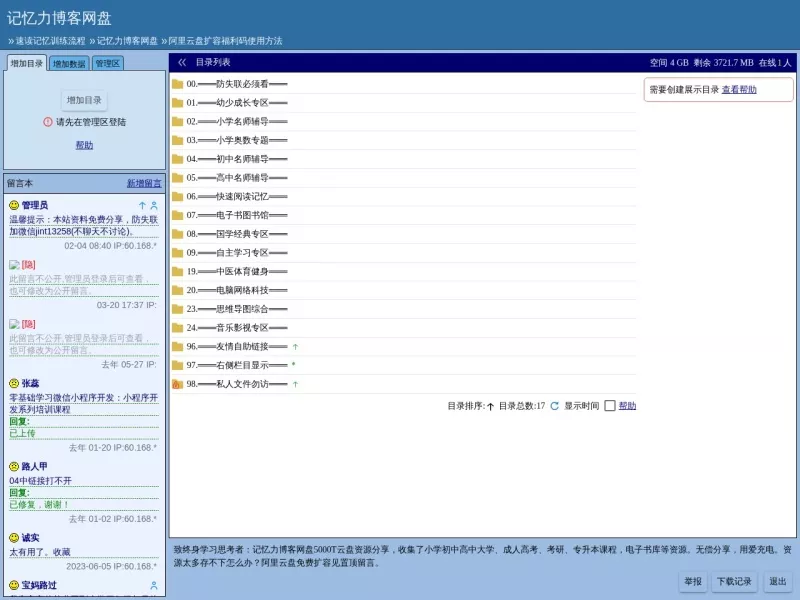This screenshot has width=800, height=600.
Task: Click site title 记忆力博客网盘
Action: 59,18
